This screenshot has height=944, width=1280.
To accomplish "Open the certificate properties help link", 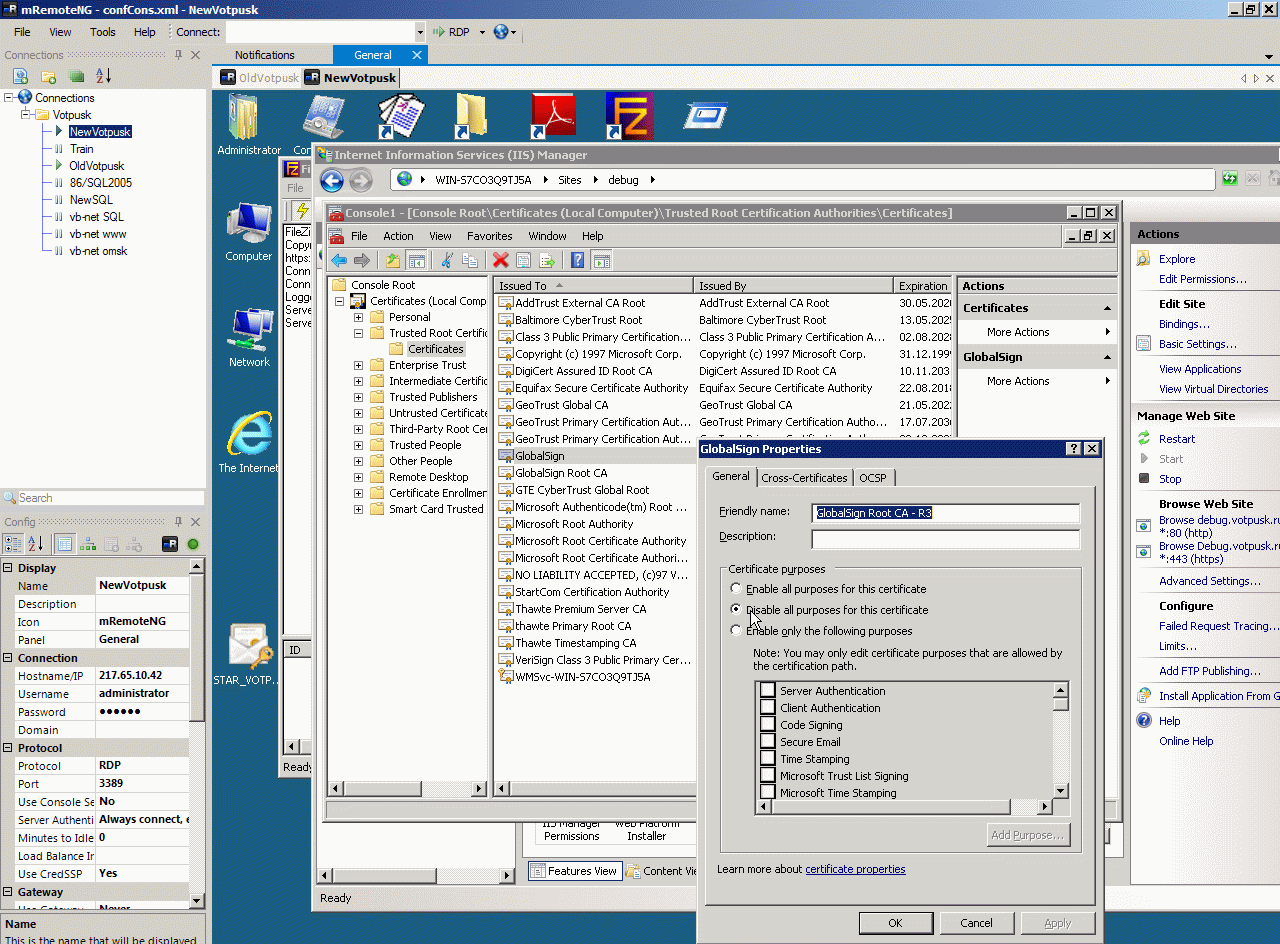I will pyautogui.click(x=855, y=869).
